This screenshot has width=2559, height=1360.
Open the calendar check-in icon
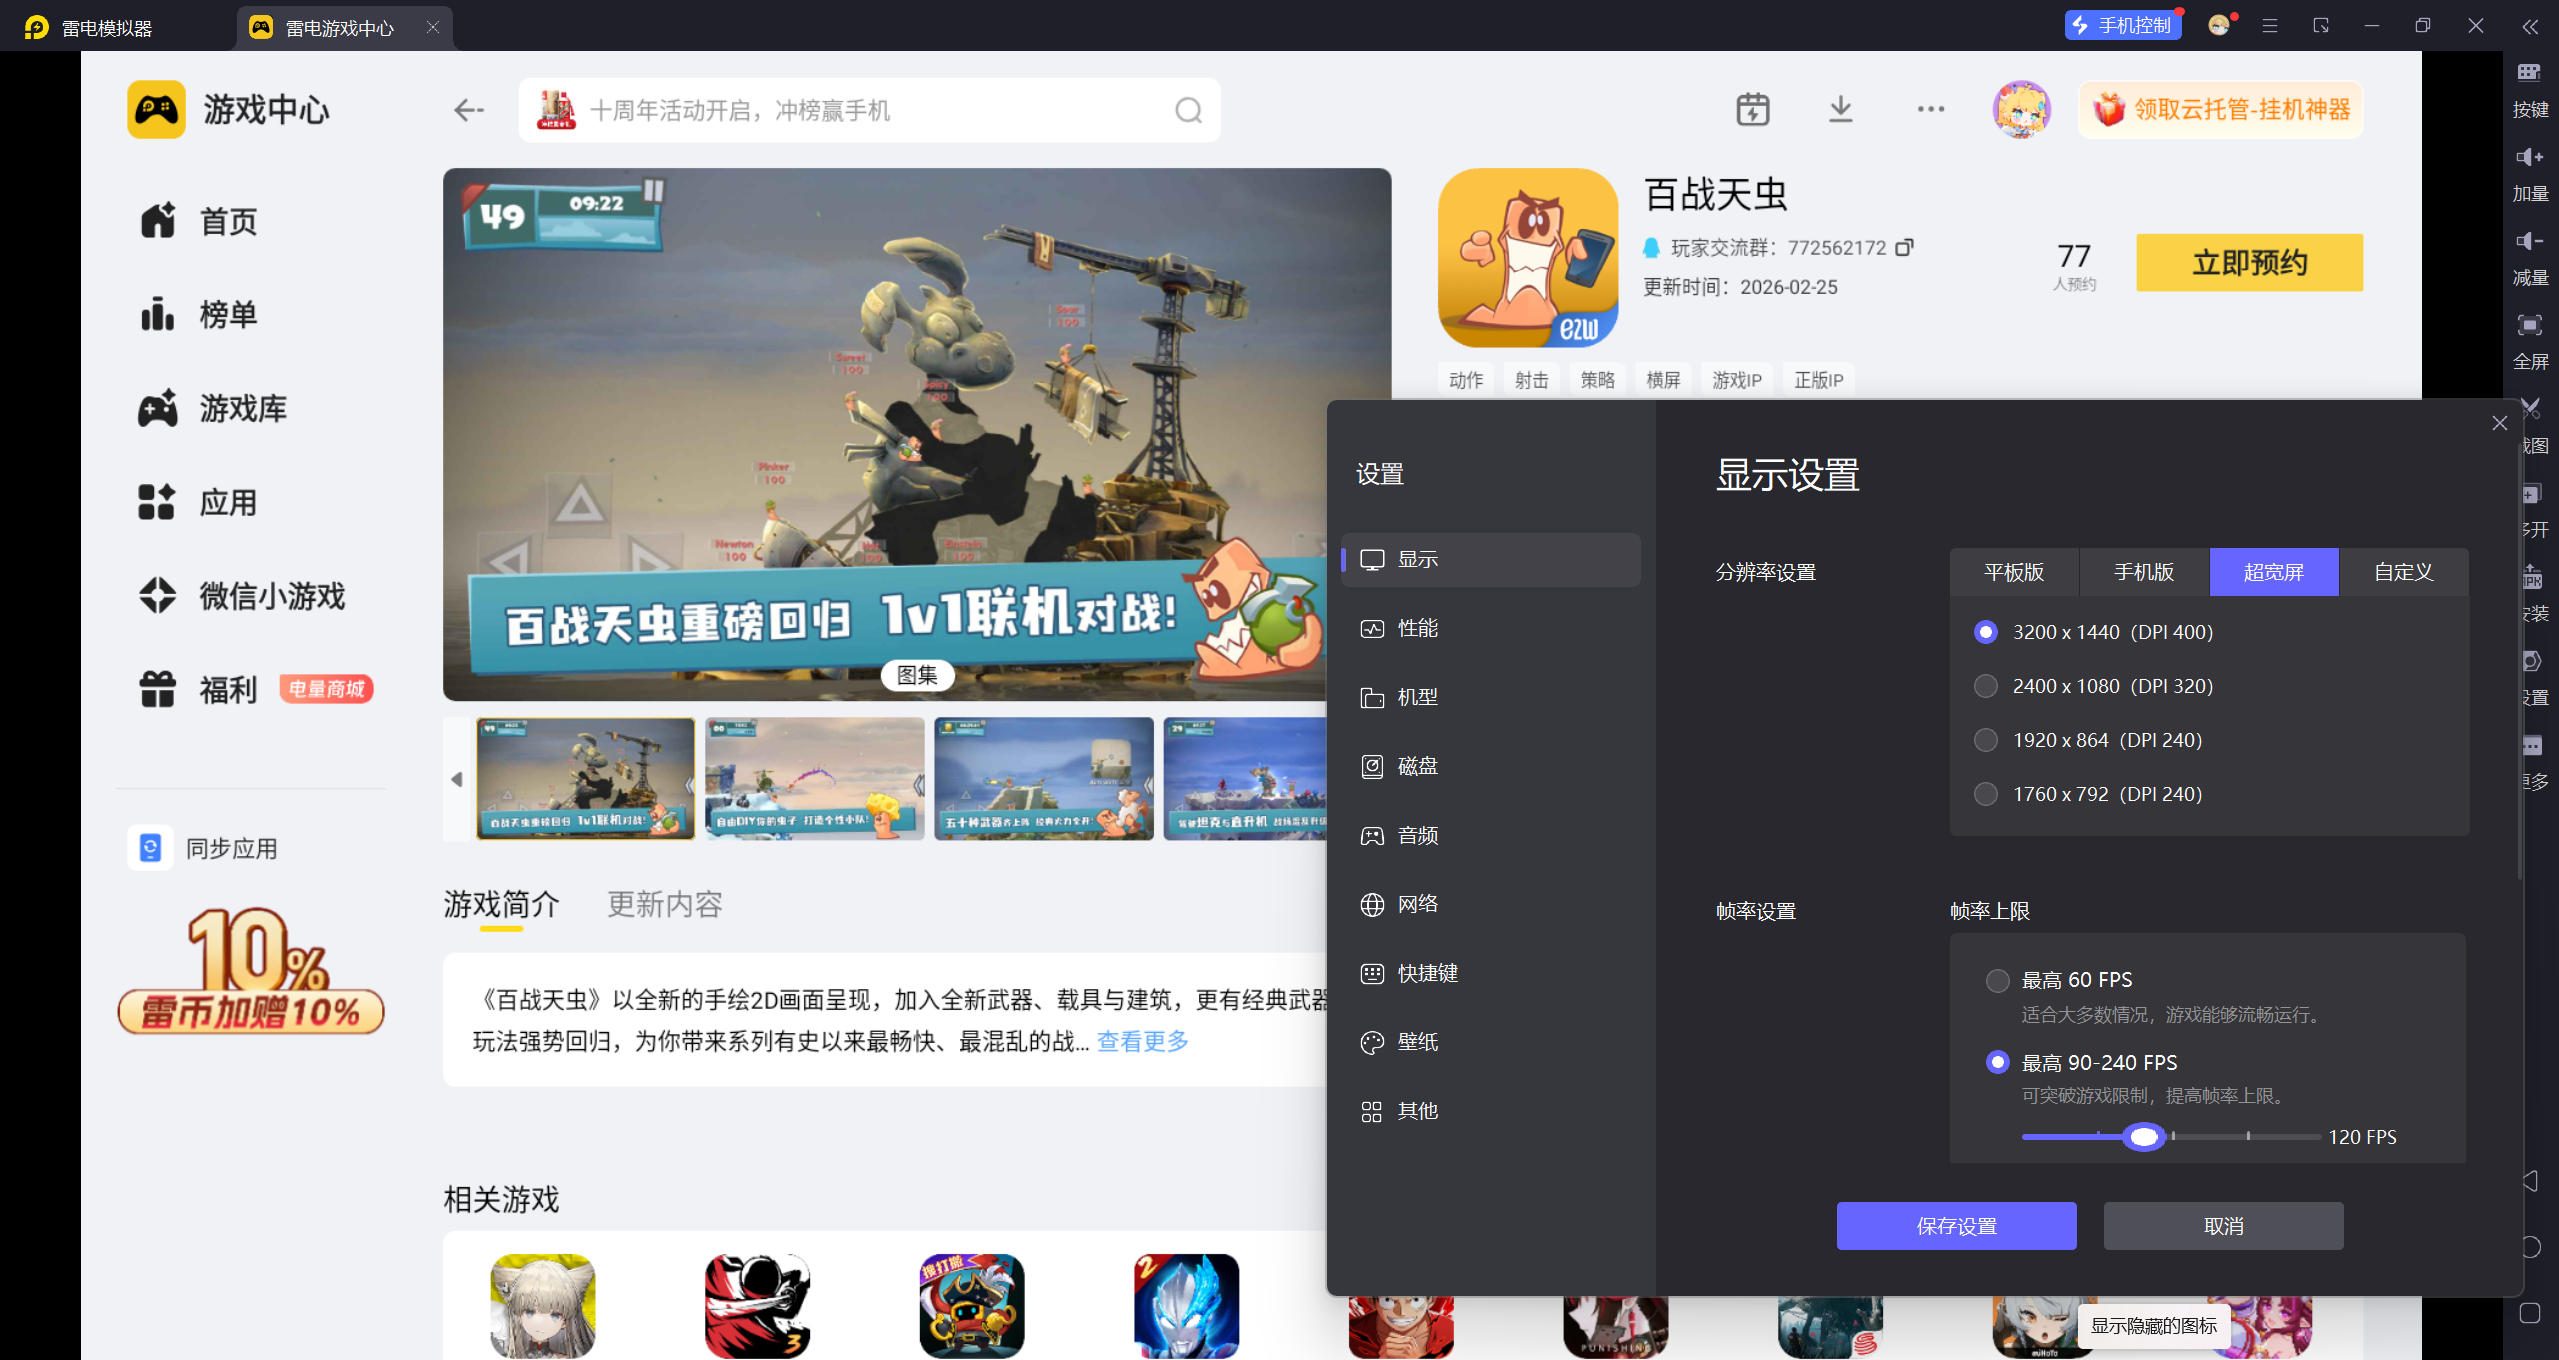[x=1752, y=109]
